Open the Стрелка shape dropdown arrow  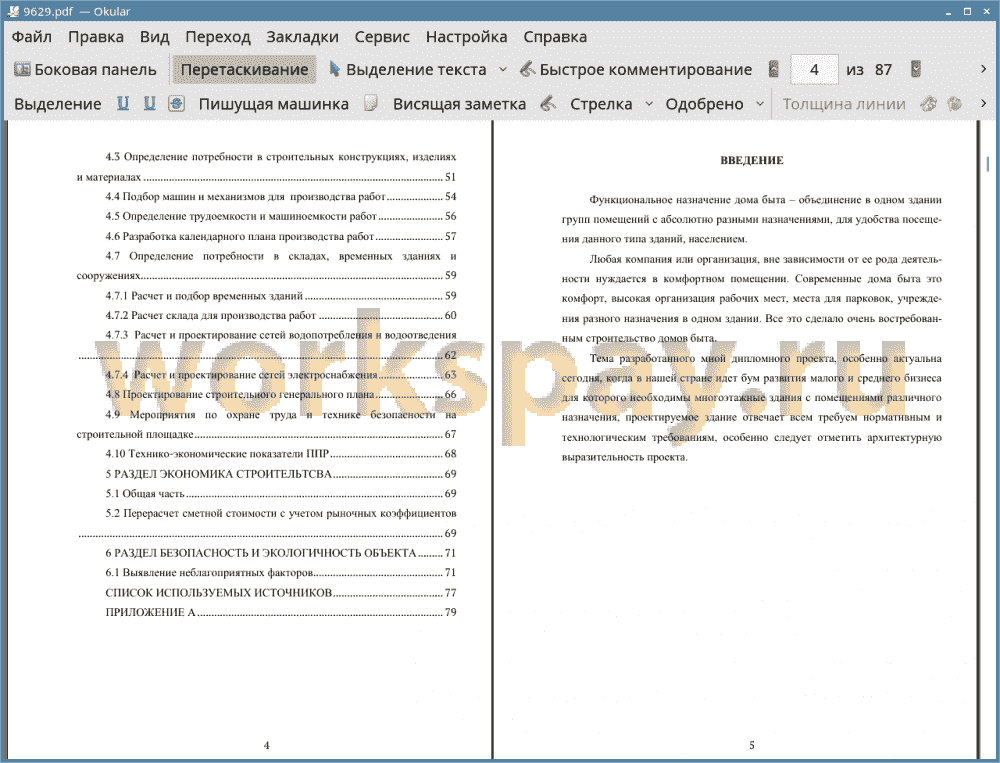coord(649,104)
